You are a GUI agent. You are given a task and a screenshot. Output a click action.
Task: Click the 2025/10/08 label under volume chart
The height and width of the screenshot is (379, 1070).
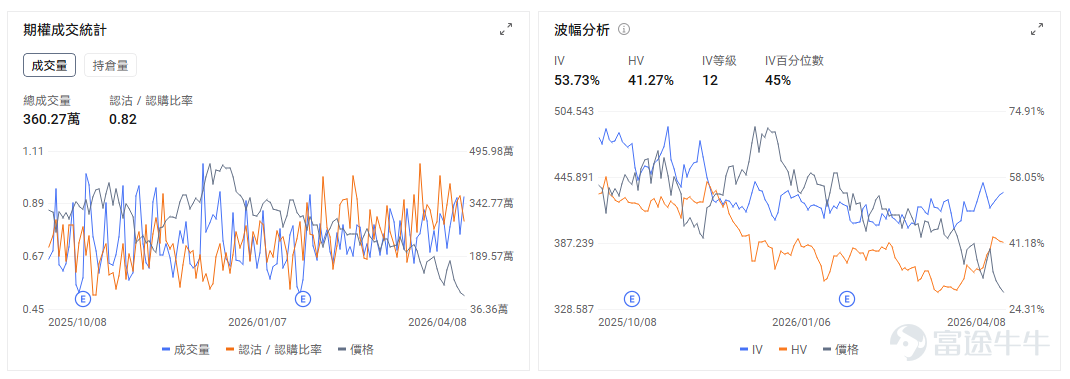78,322
